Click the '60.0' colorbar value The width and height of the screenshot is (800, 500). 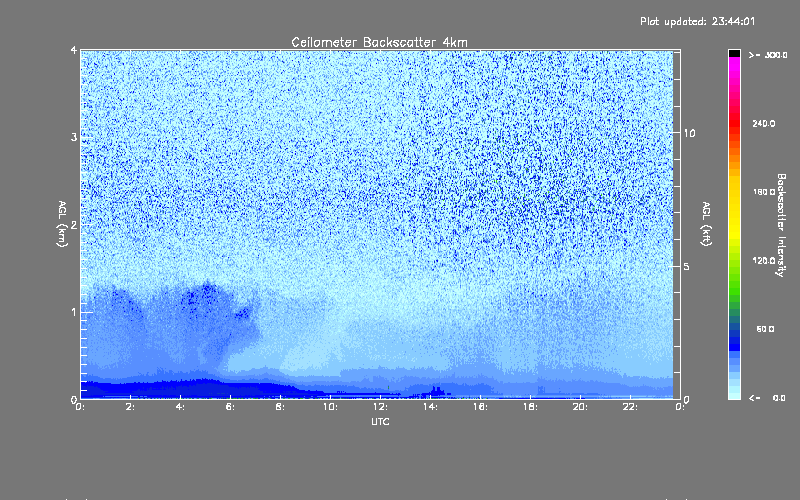coord(765,330)
